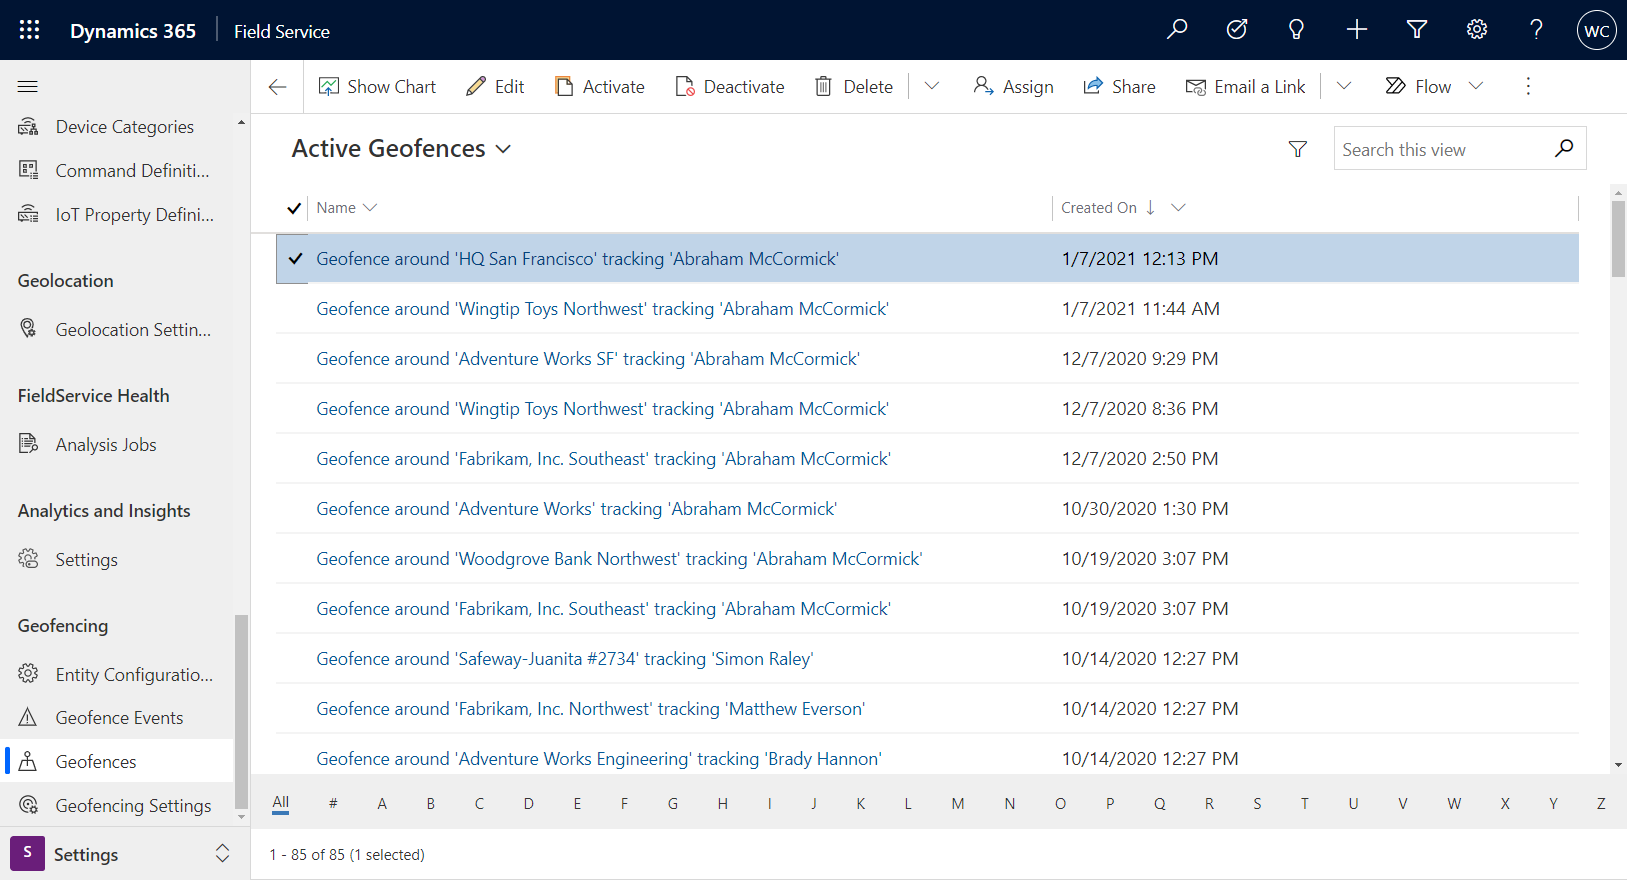Collapse the sidebar hamburger menu
Screen dimensions: 1627x880
click(x=28, y=87)
